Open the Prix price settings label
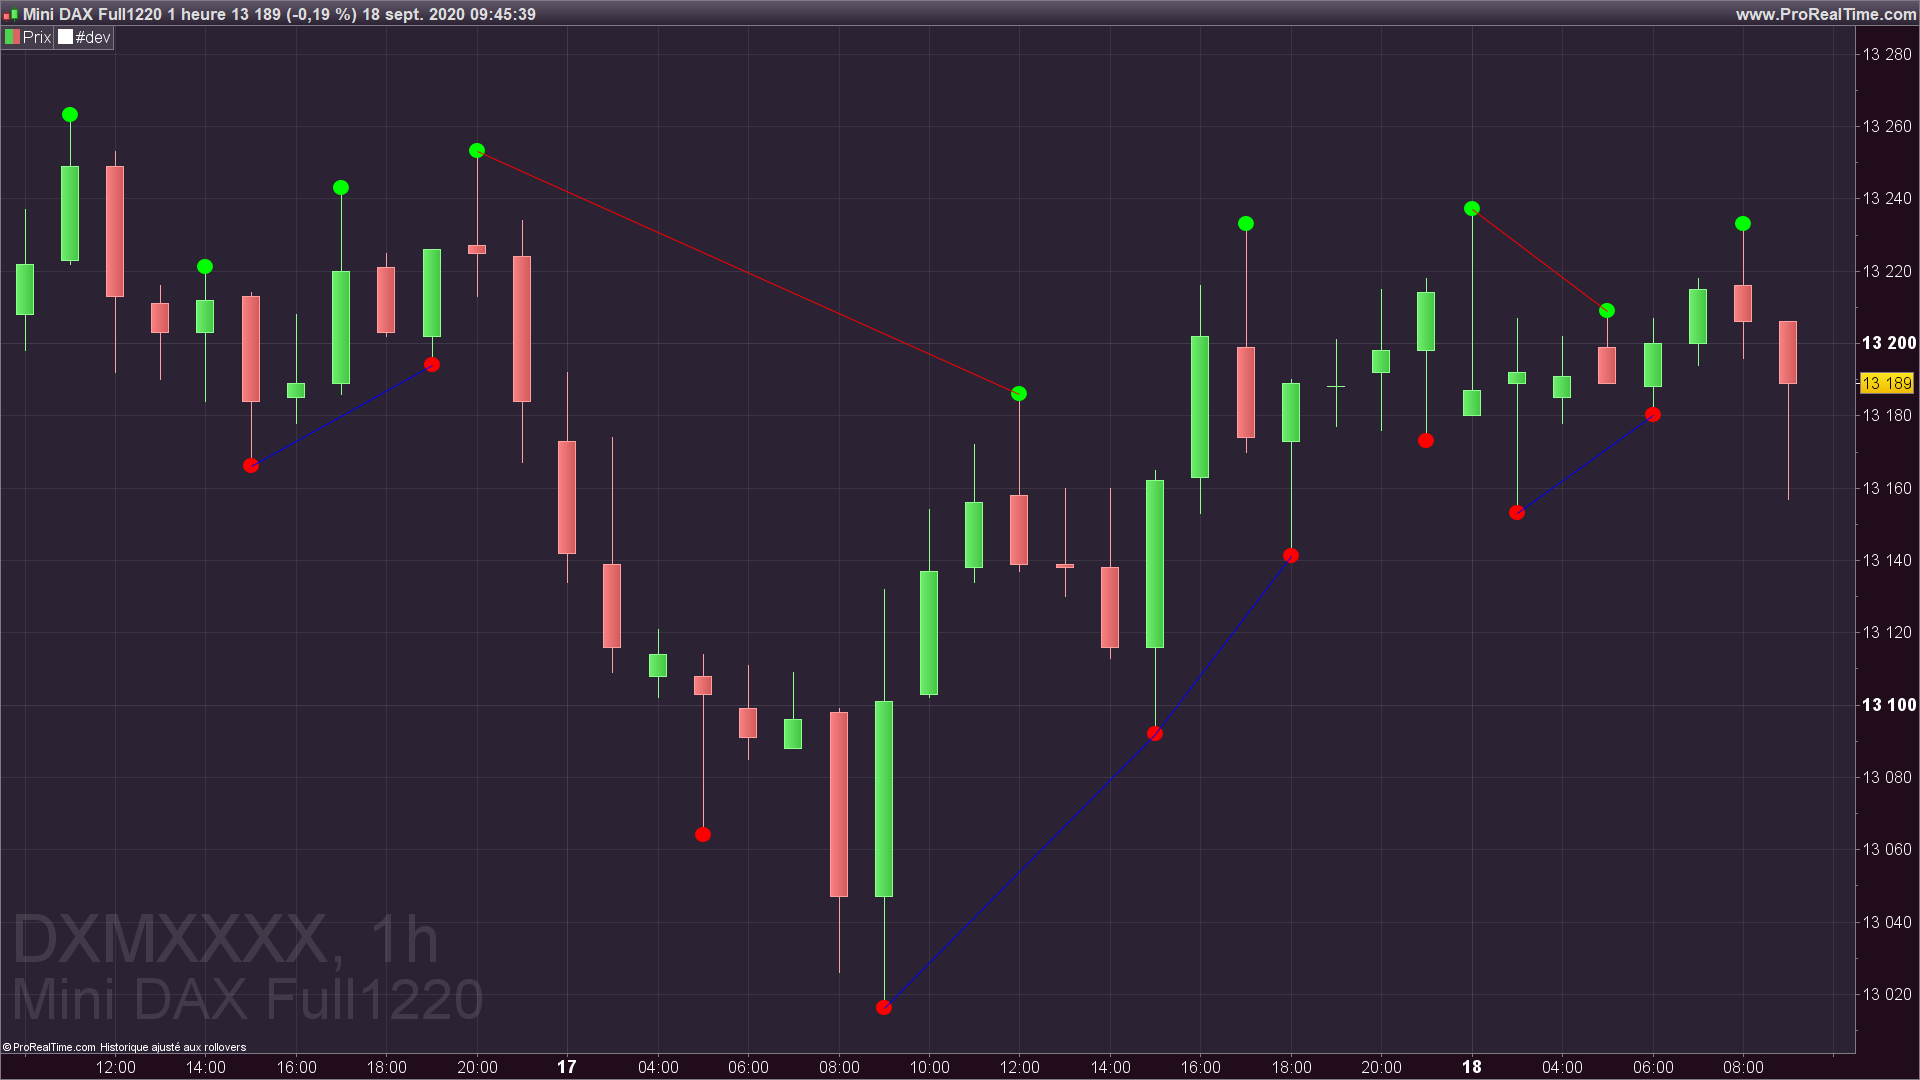The image size is (1920, 1080). 36,37
